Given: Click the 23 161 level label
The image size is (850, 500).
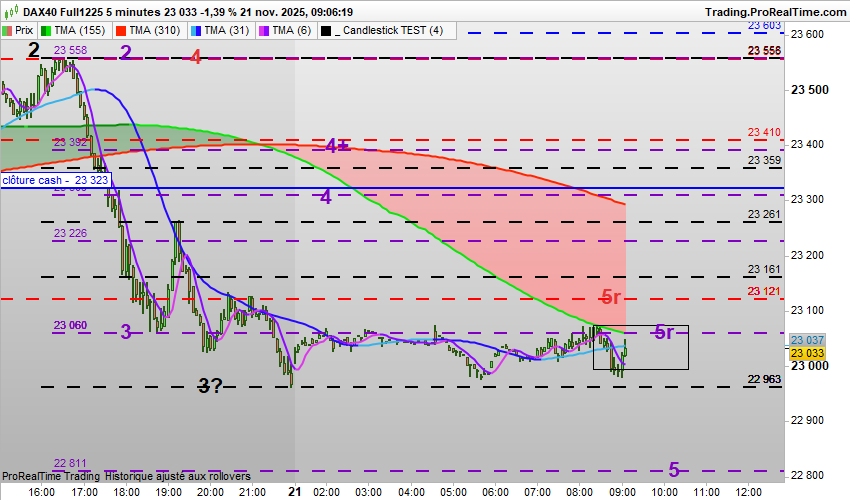Looking at the screenshot, I should [x=764, y=269].
